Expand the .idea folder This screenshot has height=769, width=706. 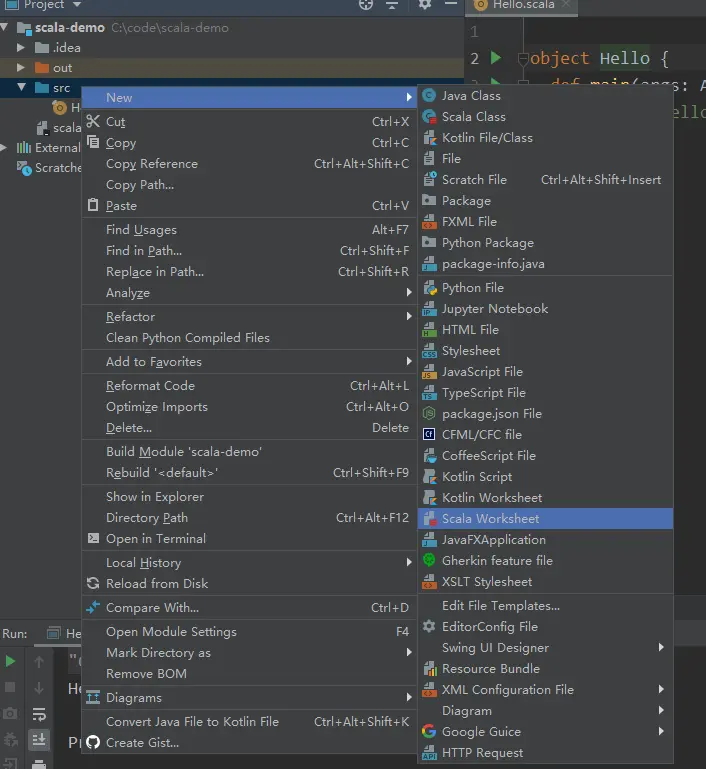pos(21,48)
